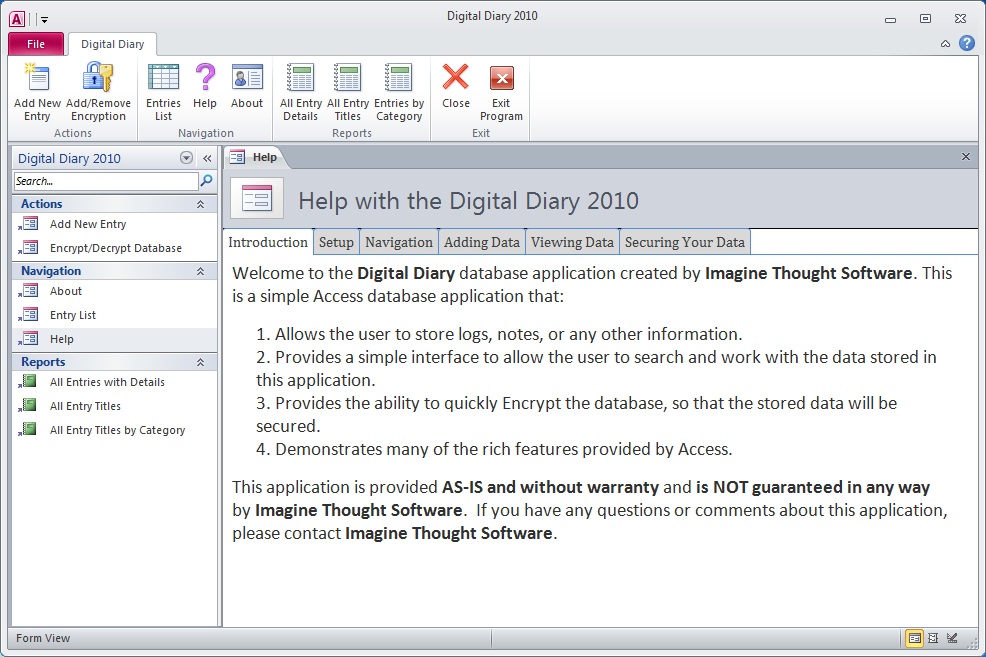Screen dimensions: 986x657
Task: Click the purple Help question mark in the ribbon
Action: pos(205,86)
